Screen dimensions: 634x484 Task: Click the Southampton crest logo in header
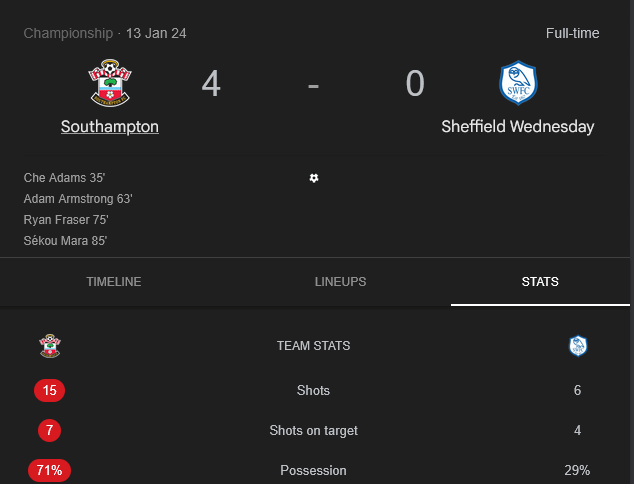point(109,84)
